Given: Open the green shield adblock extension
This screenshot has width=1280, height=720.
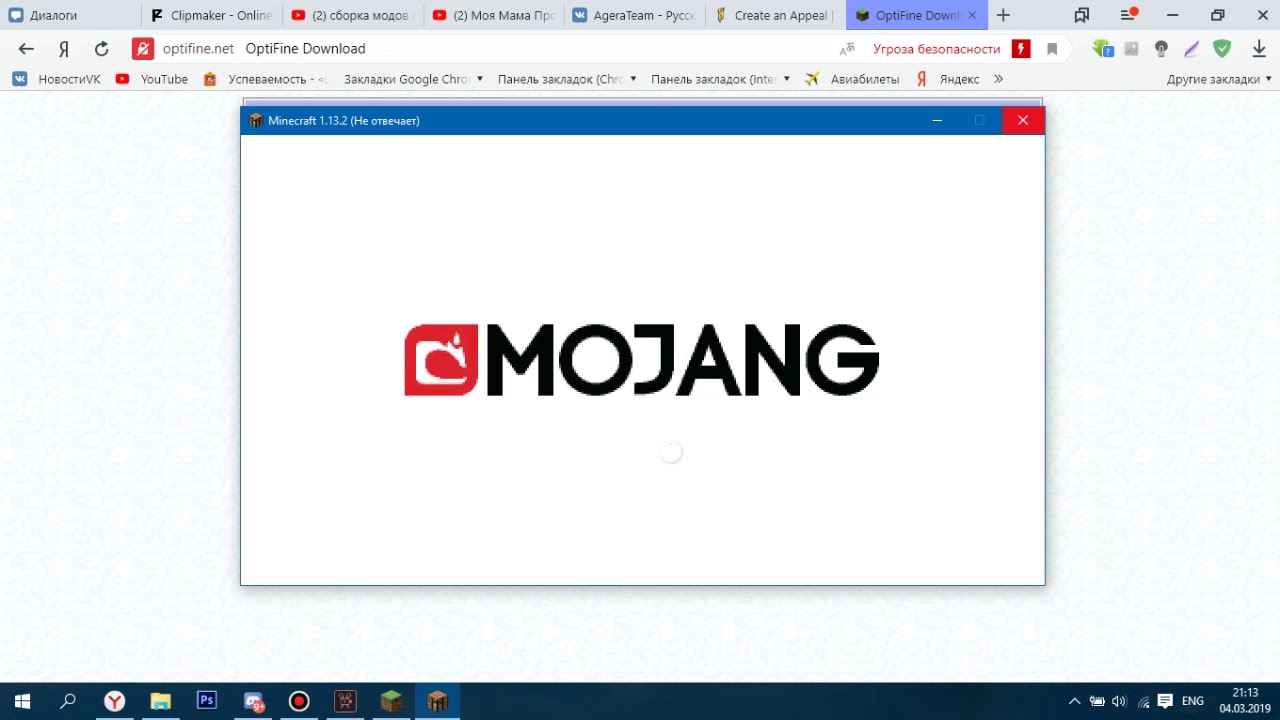Looking at the screenshot, I should click(x=1221, y=48).
